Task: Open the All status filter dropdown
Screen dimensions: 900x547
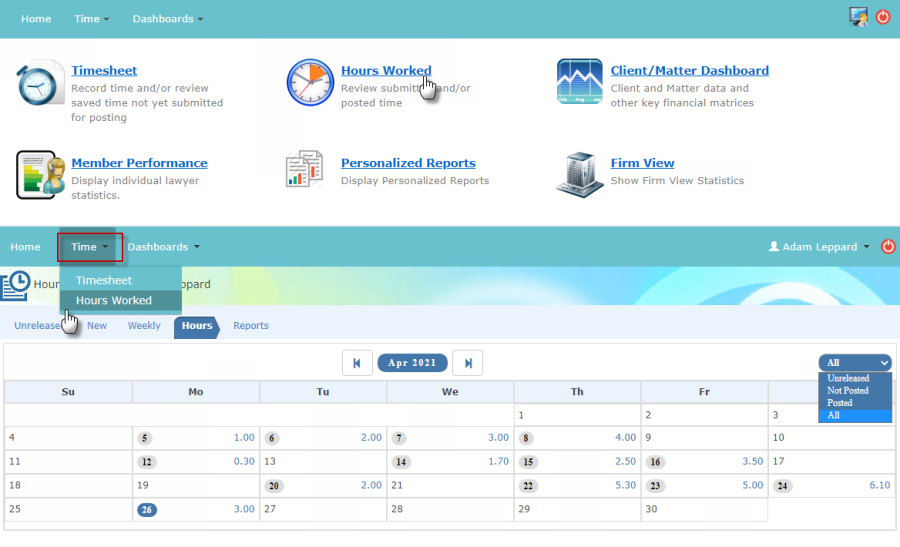Action: [855, 363]
